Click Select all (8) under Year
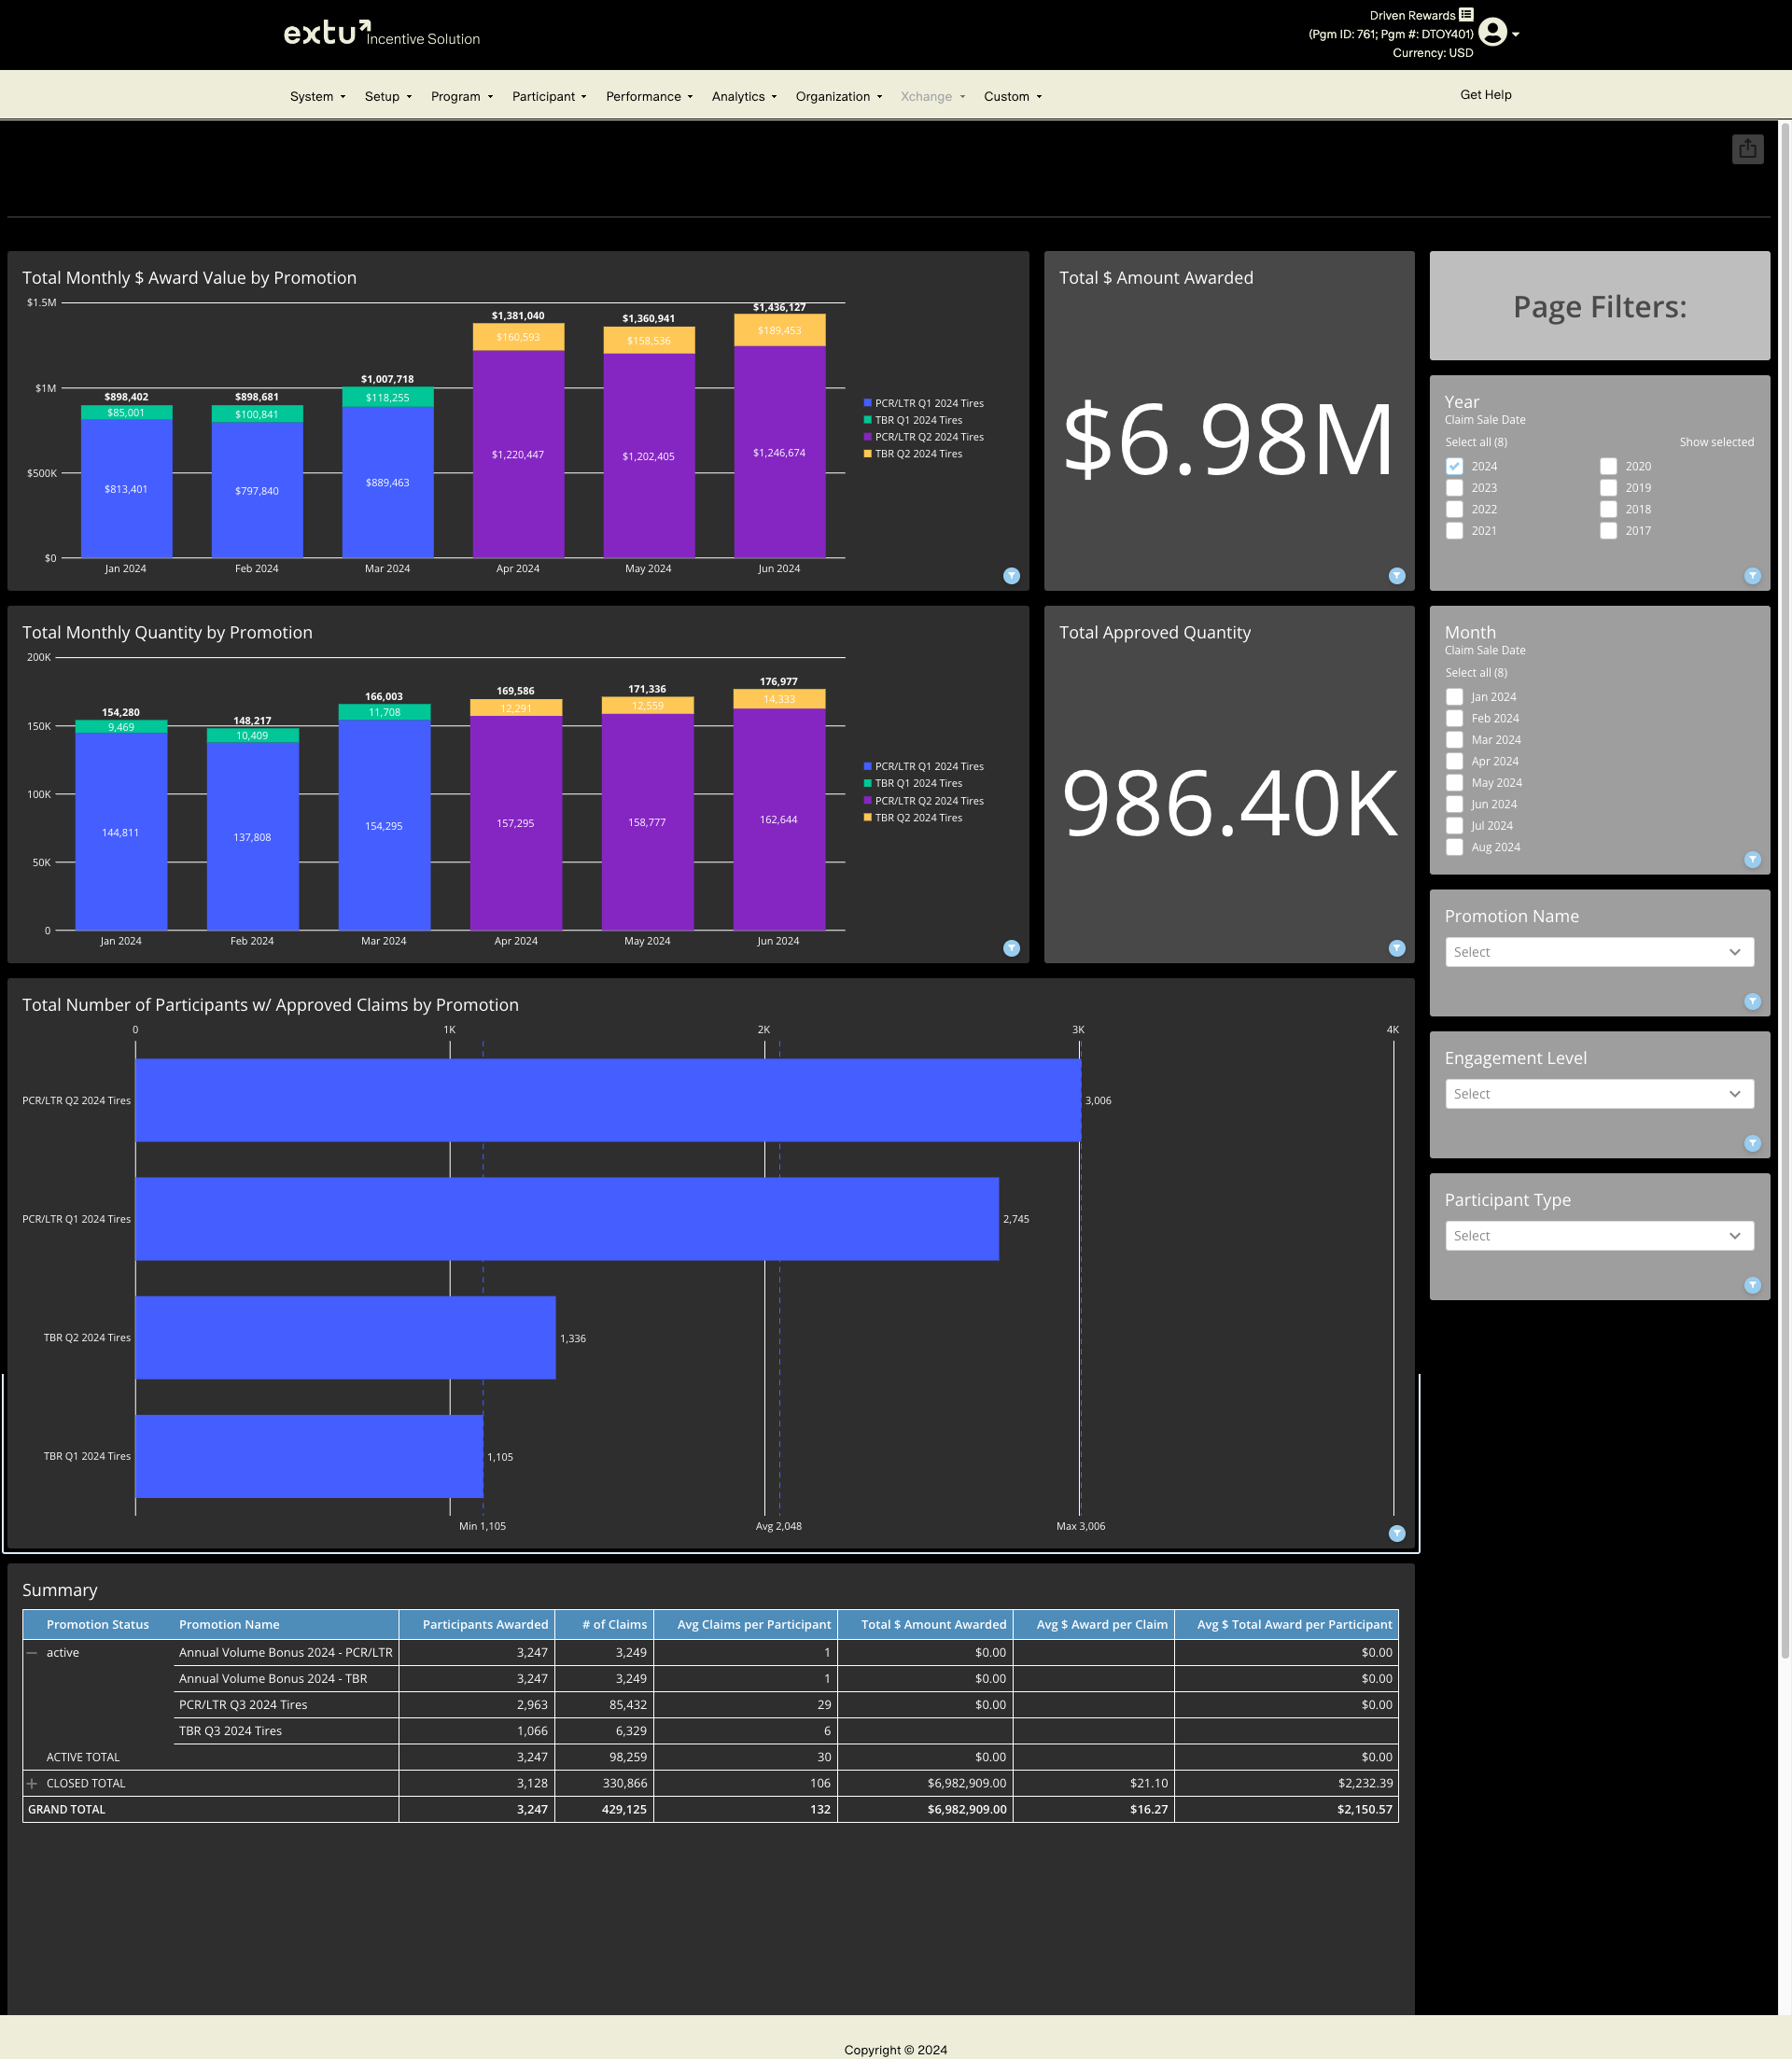 (x=1476, y=442)
